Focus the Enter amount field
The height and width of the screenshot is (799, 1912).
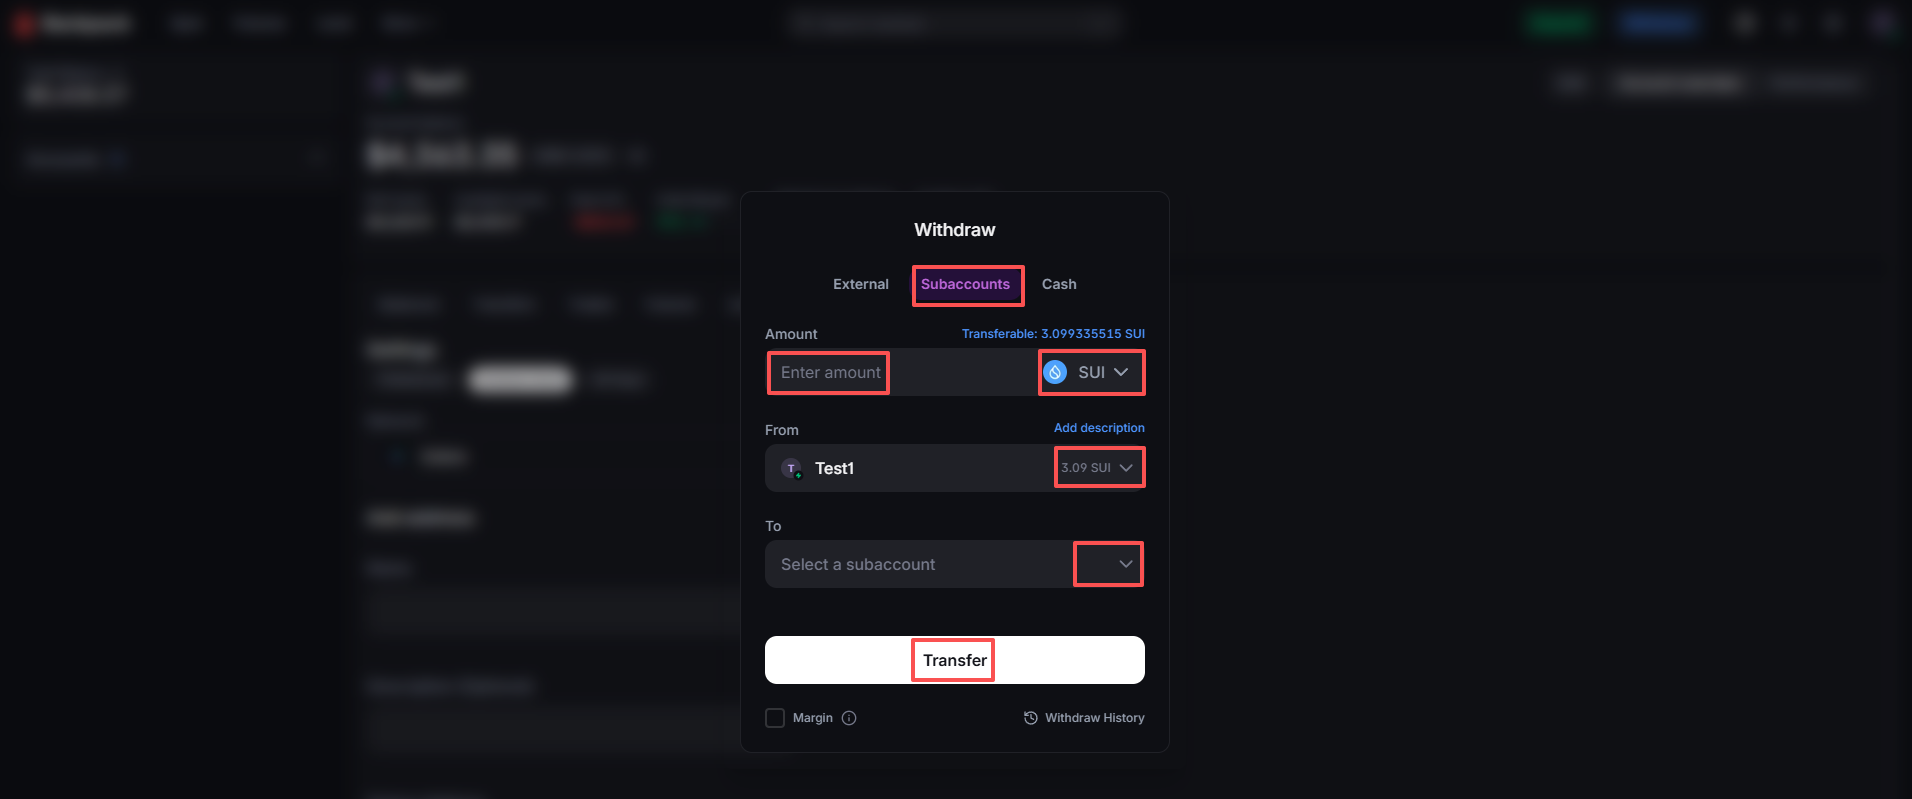pos(829,373)
